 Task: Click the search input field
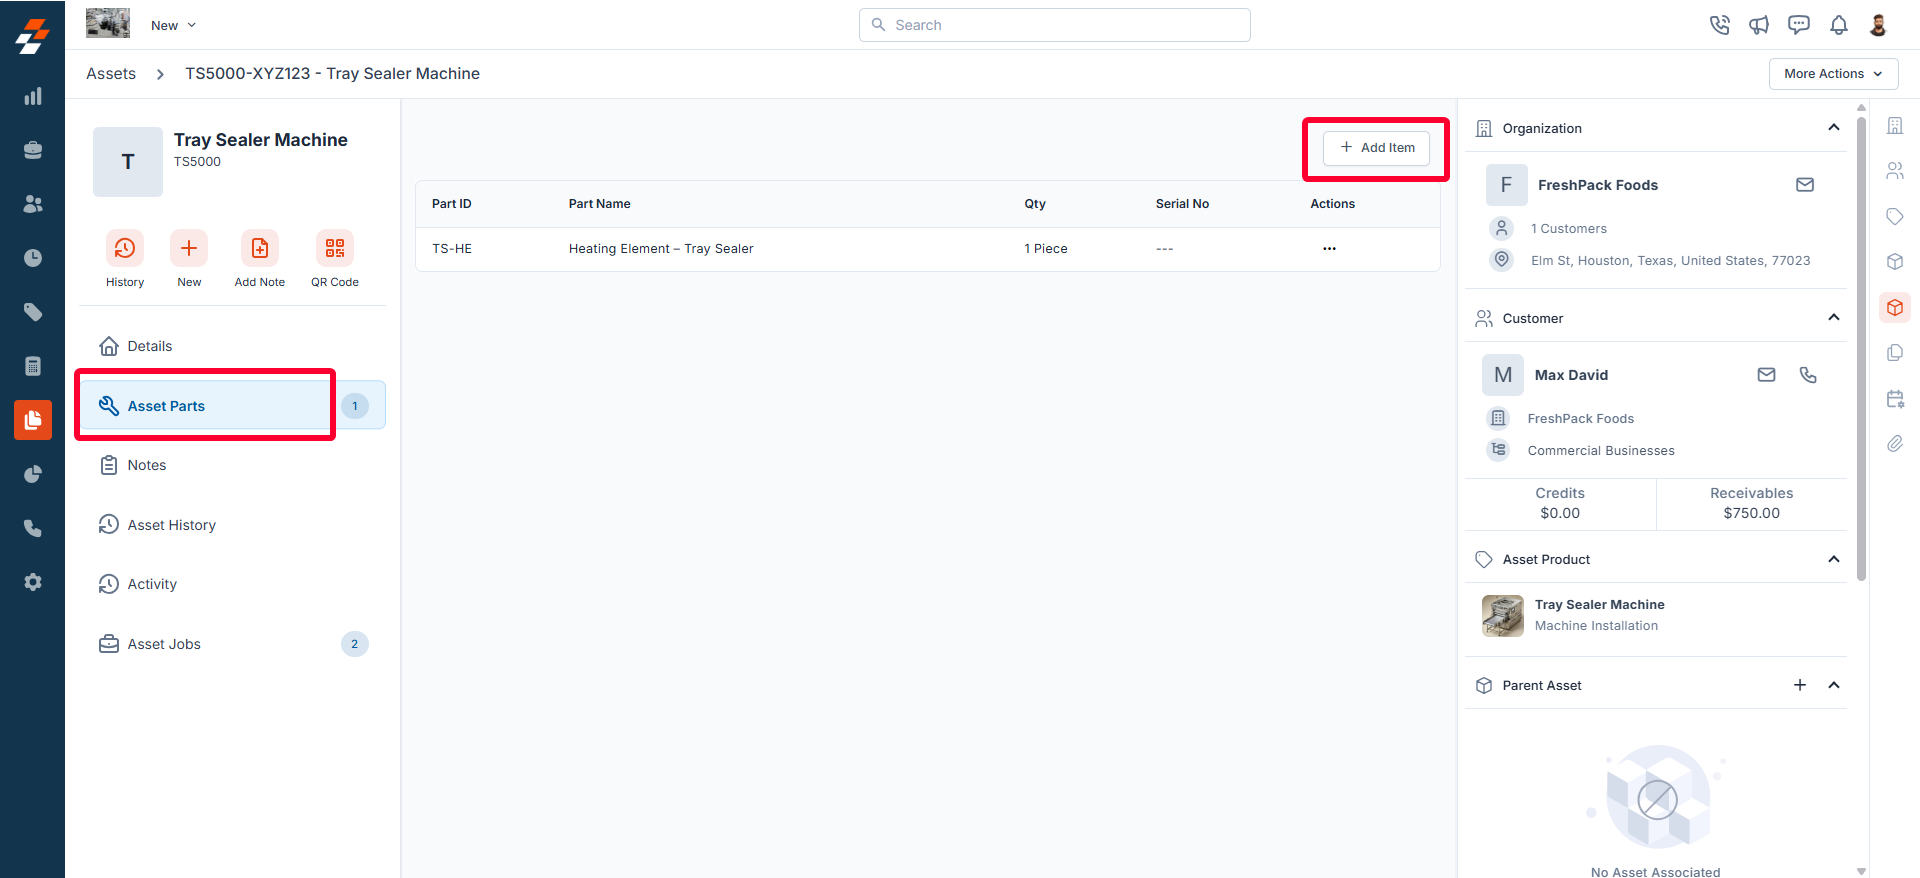pyautogui.click(x=1054, y=25)
